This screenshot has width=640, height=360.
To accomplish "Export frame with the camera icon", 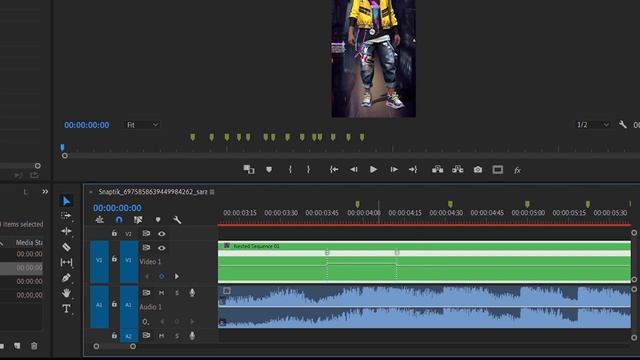I will [x=478, y=169].
